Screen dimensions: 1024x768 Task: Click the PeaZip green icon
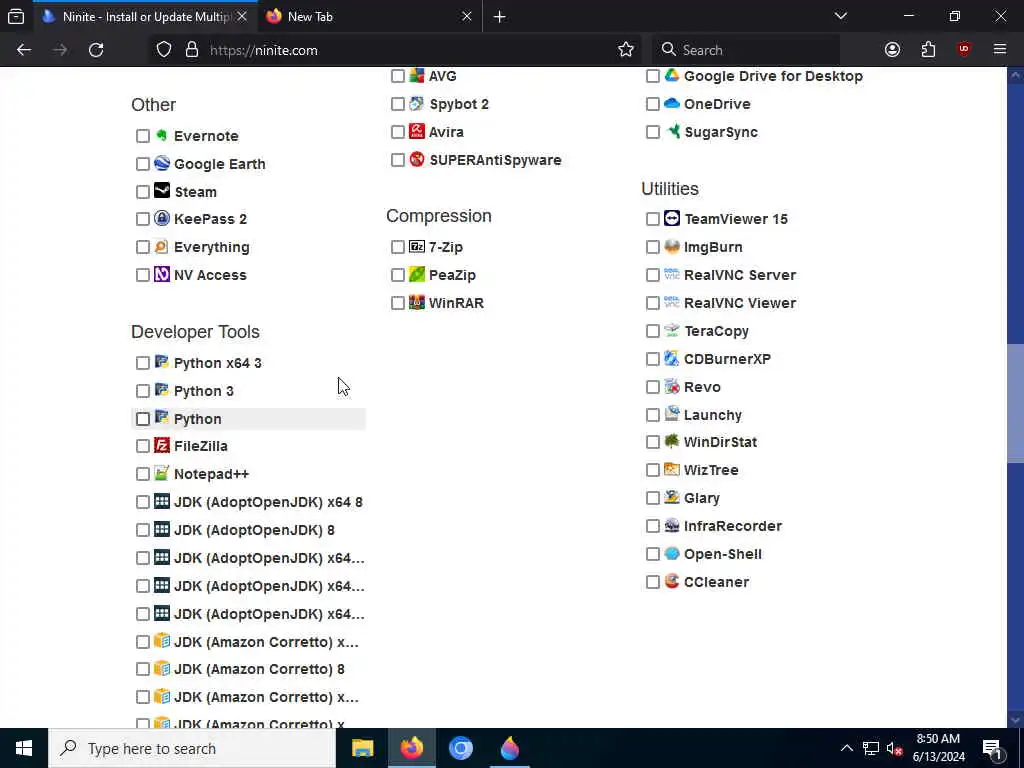pos(417,274)
